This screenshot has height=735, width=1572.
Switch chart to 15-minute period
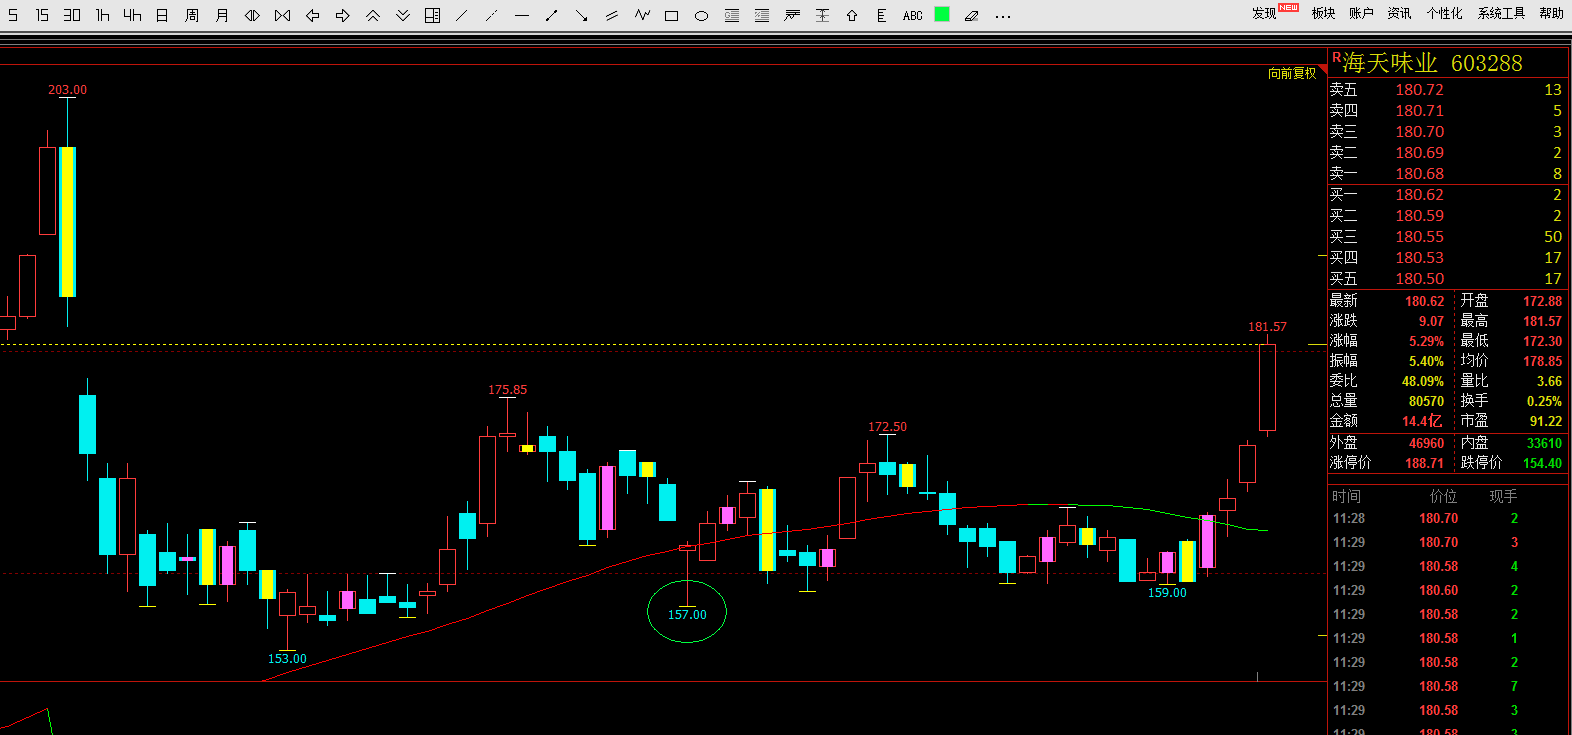coord(42,15)
